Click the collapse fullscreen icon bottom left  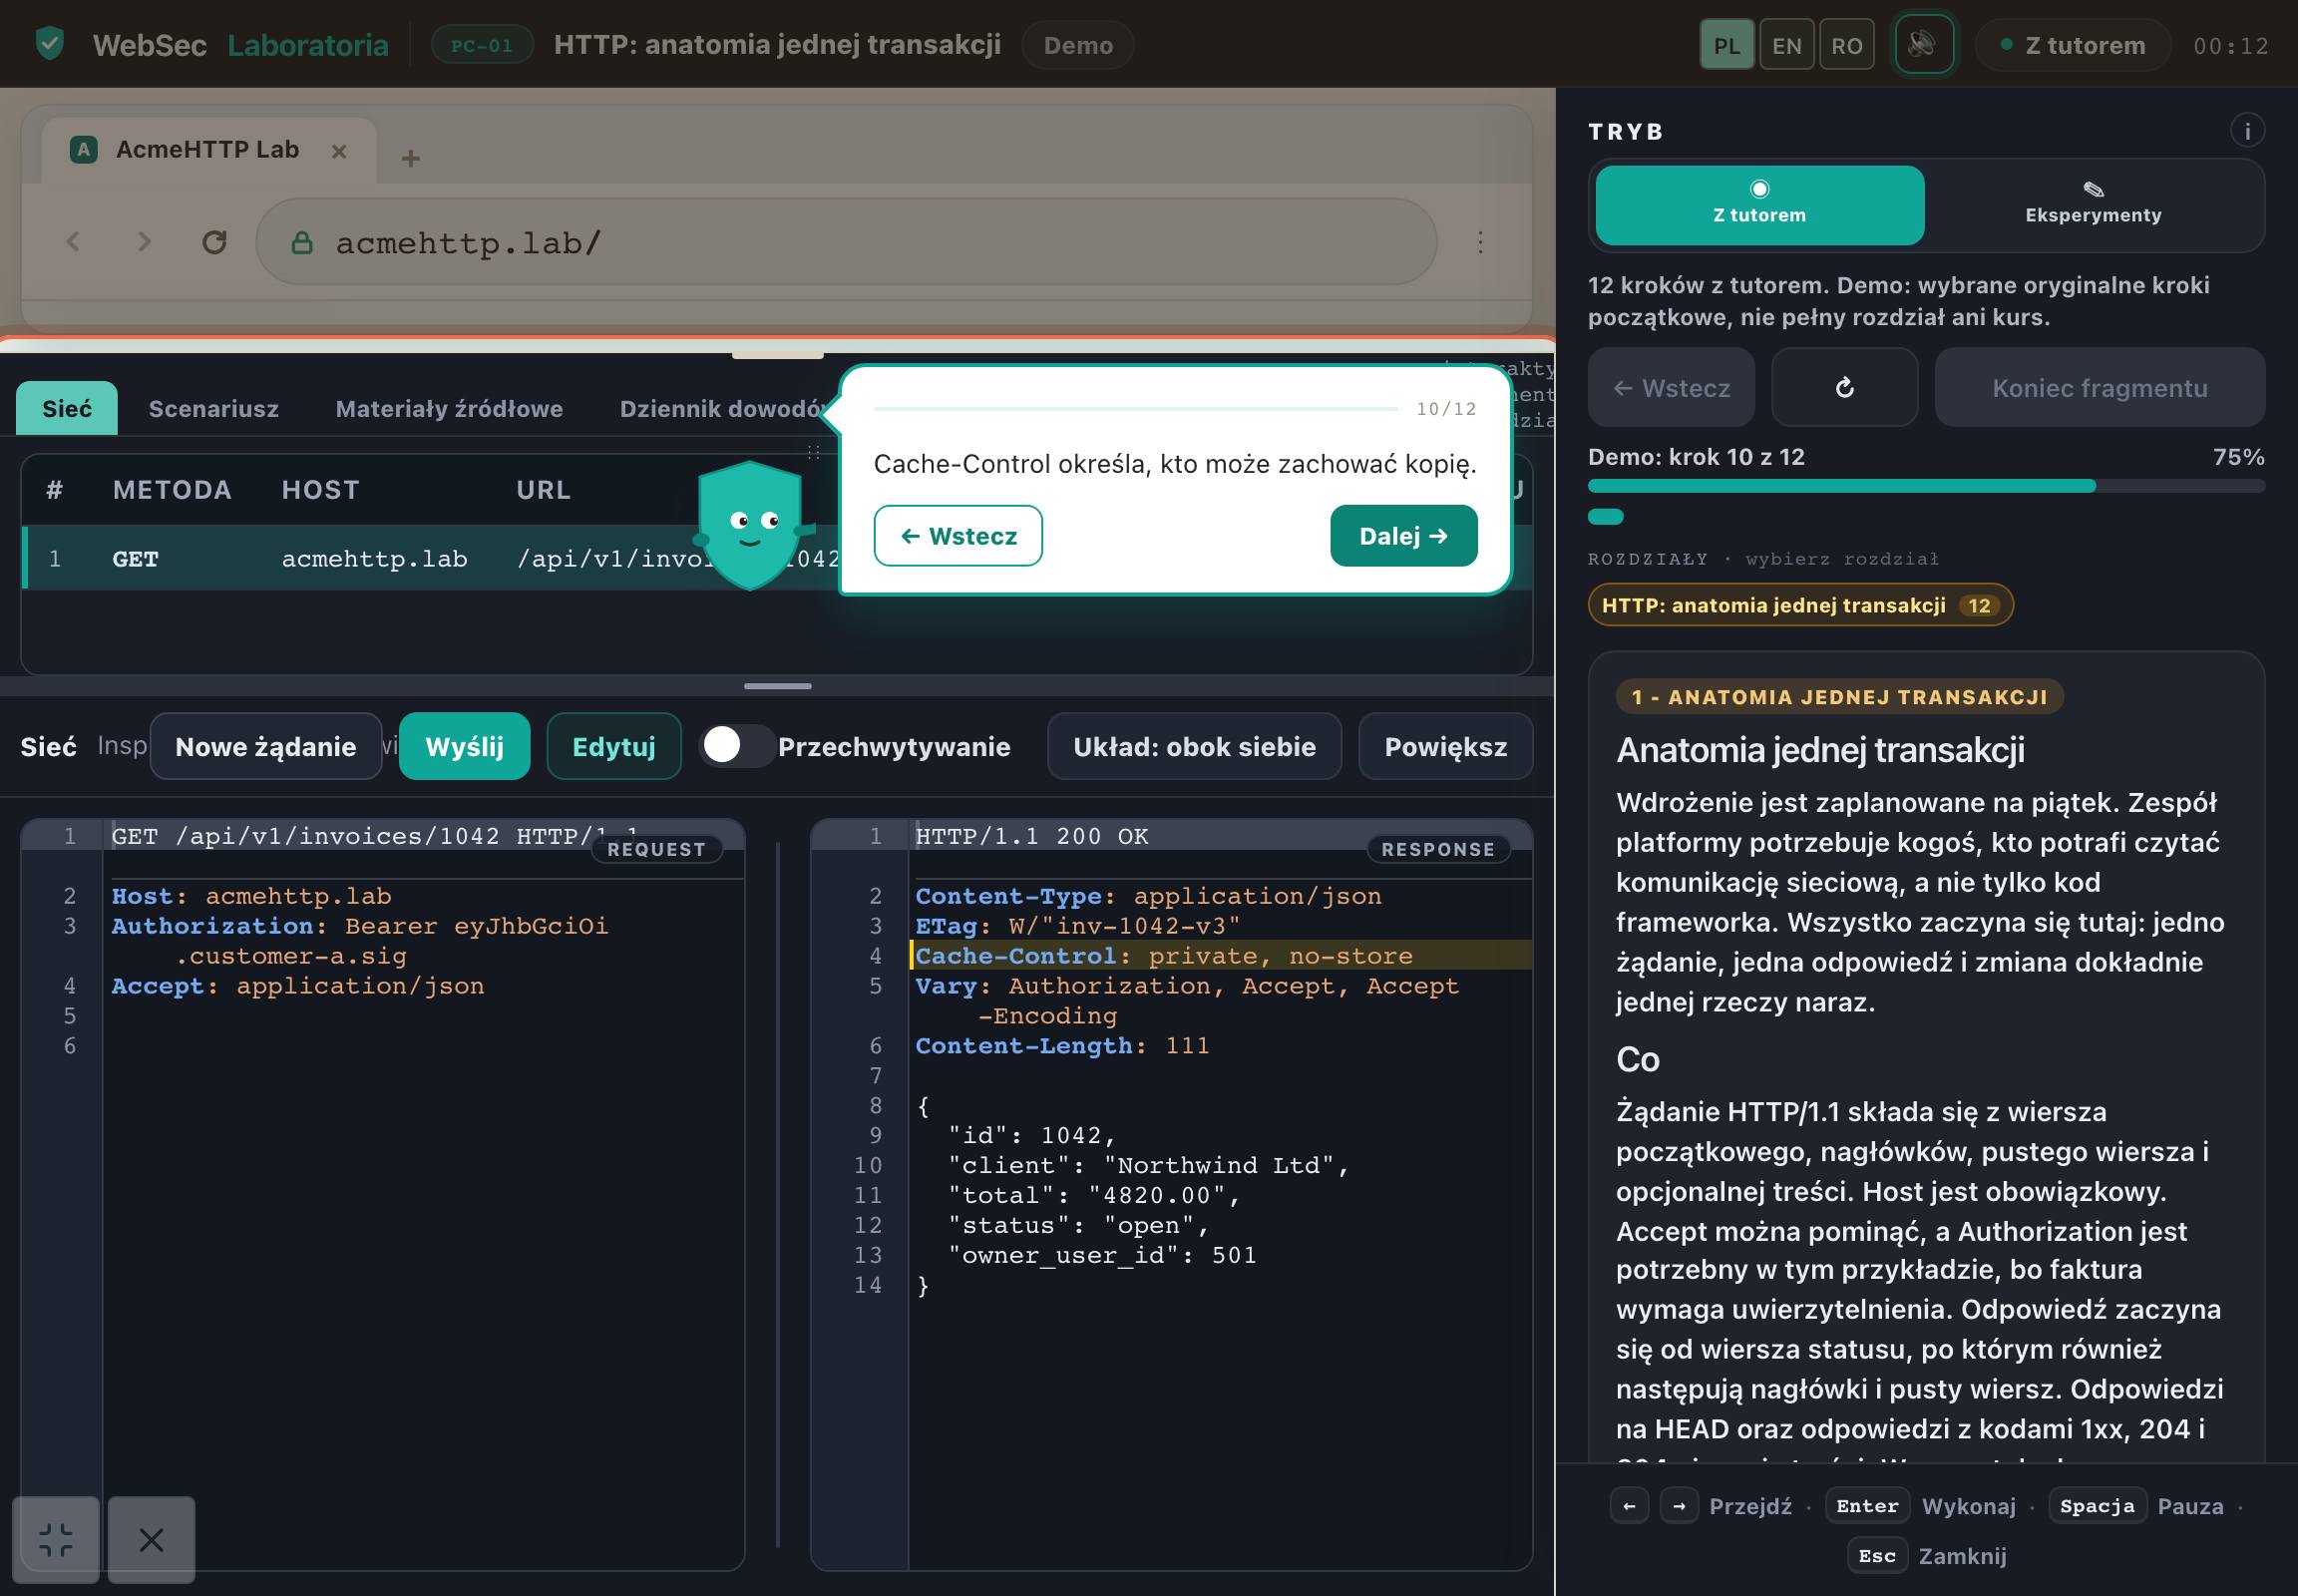click(56, 1539)
